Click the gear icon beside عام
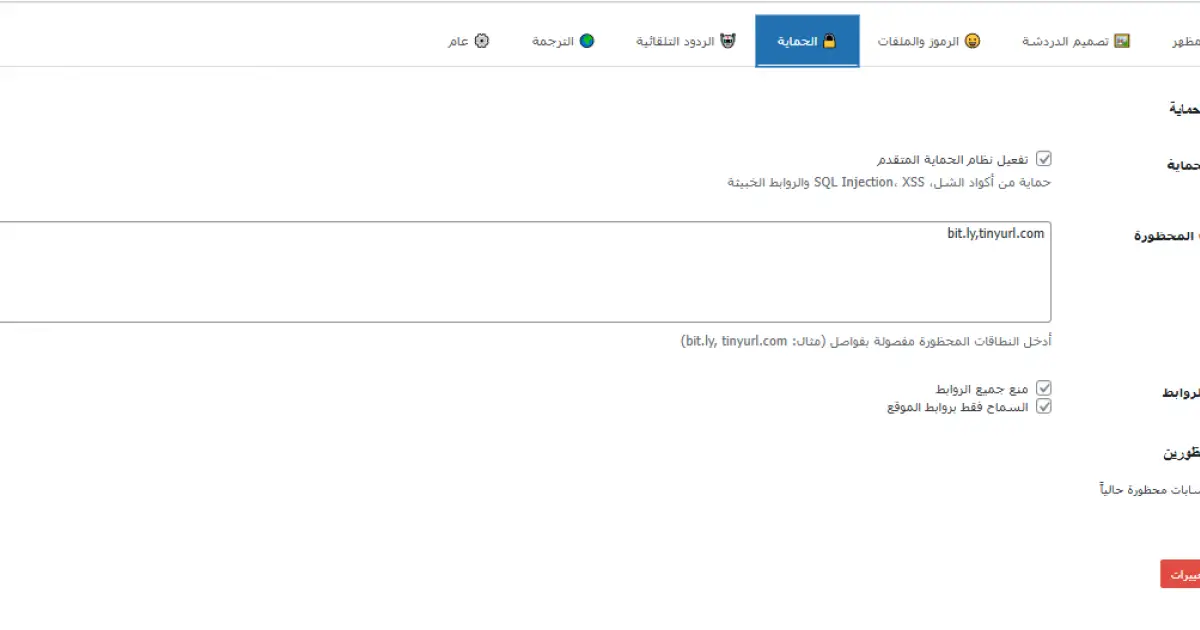The height and width of the screenshot is (630, 1200). pos(482,41)
